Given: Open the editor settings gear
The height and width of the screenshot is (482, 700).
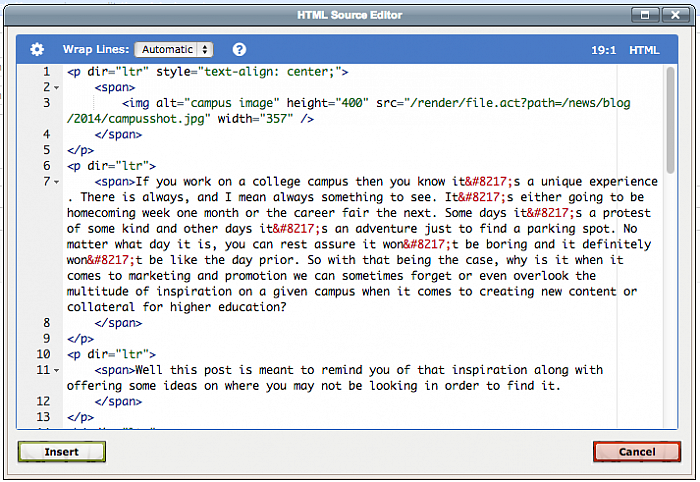Looking at the screenshot, I should click(37, 50).
